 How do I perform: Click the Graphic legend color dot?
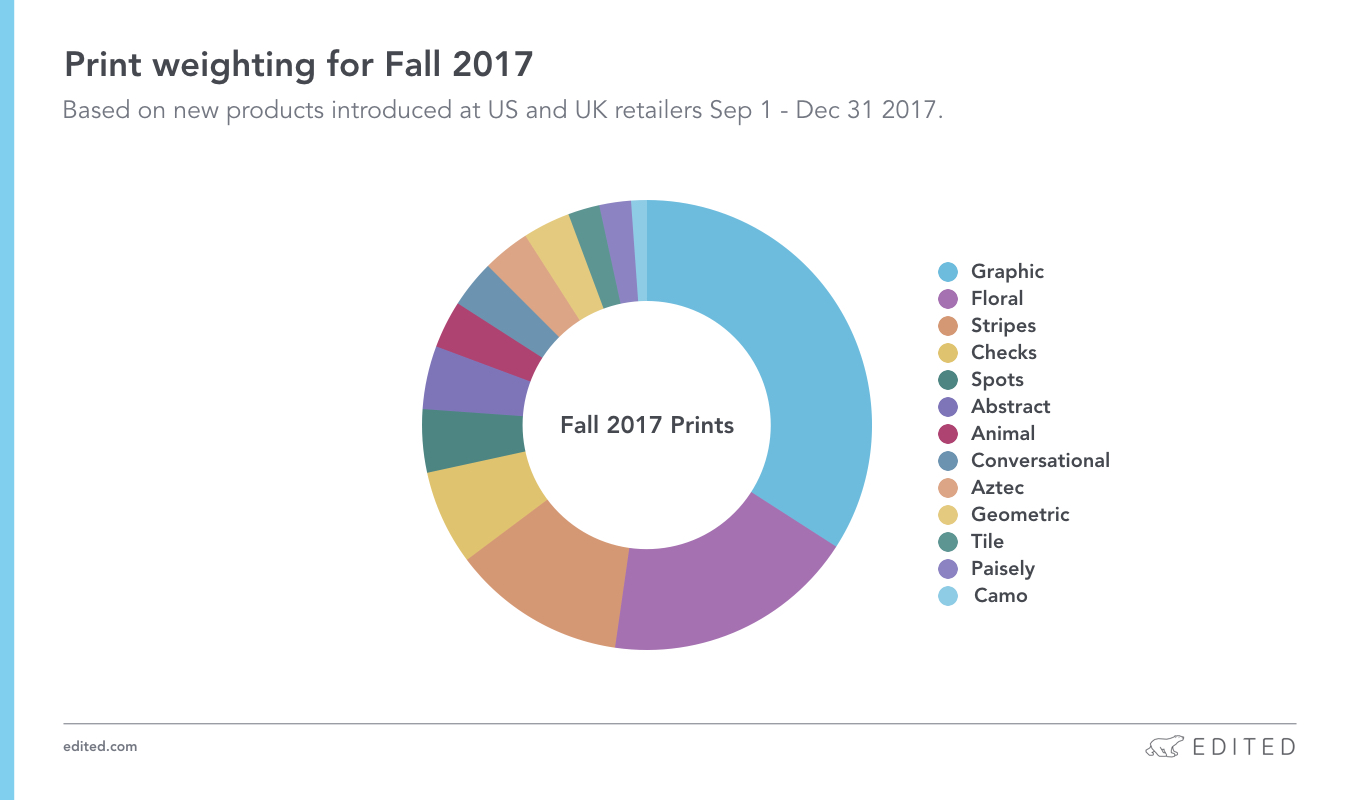click(x=949, y=272)
